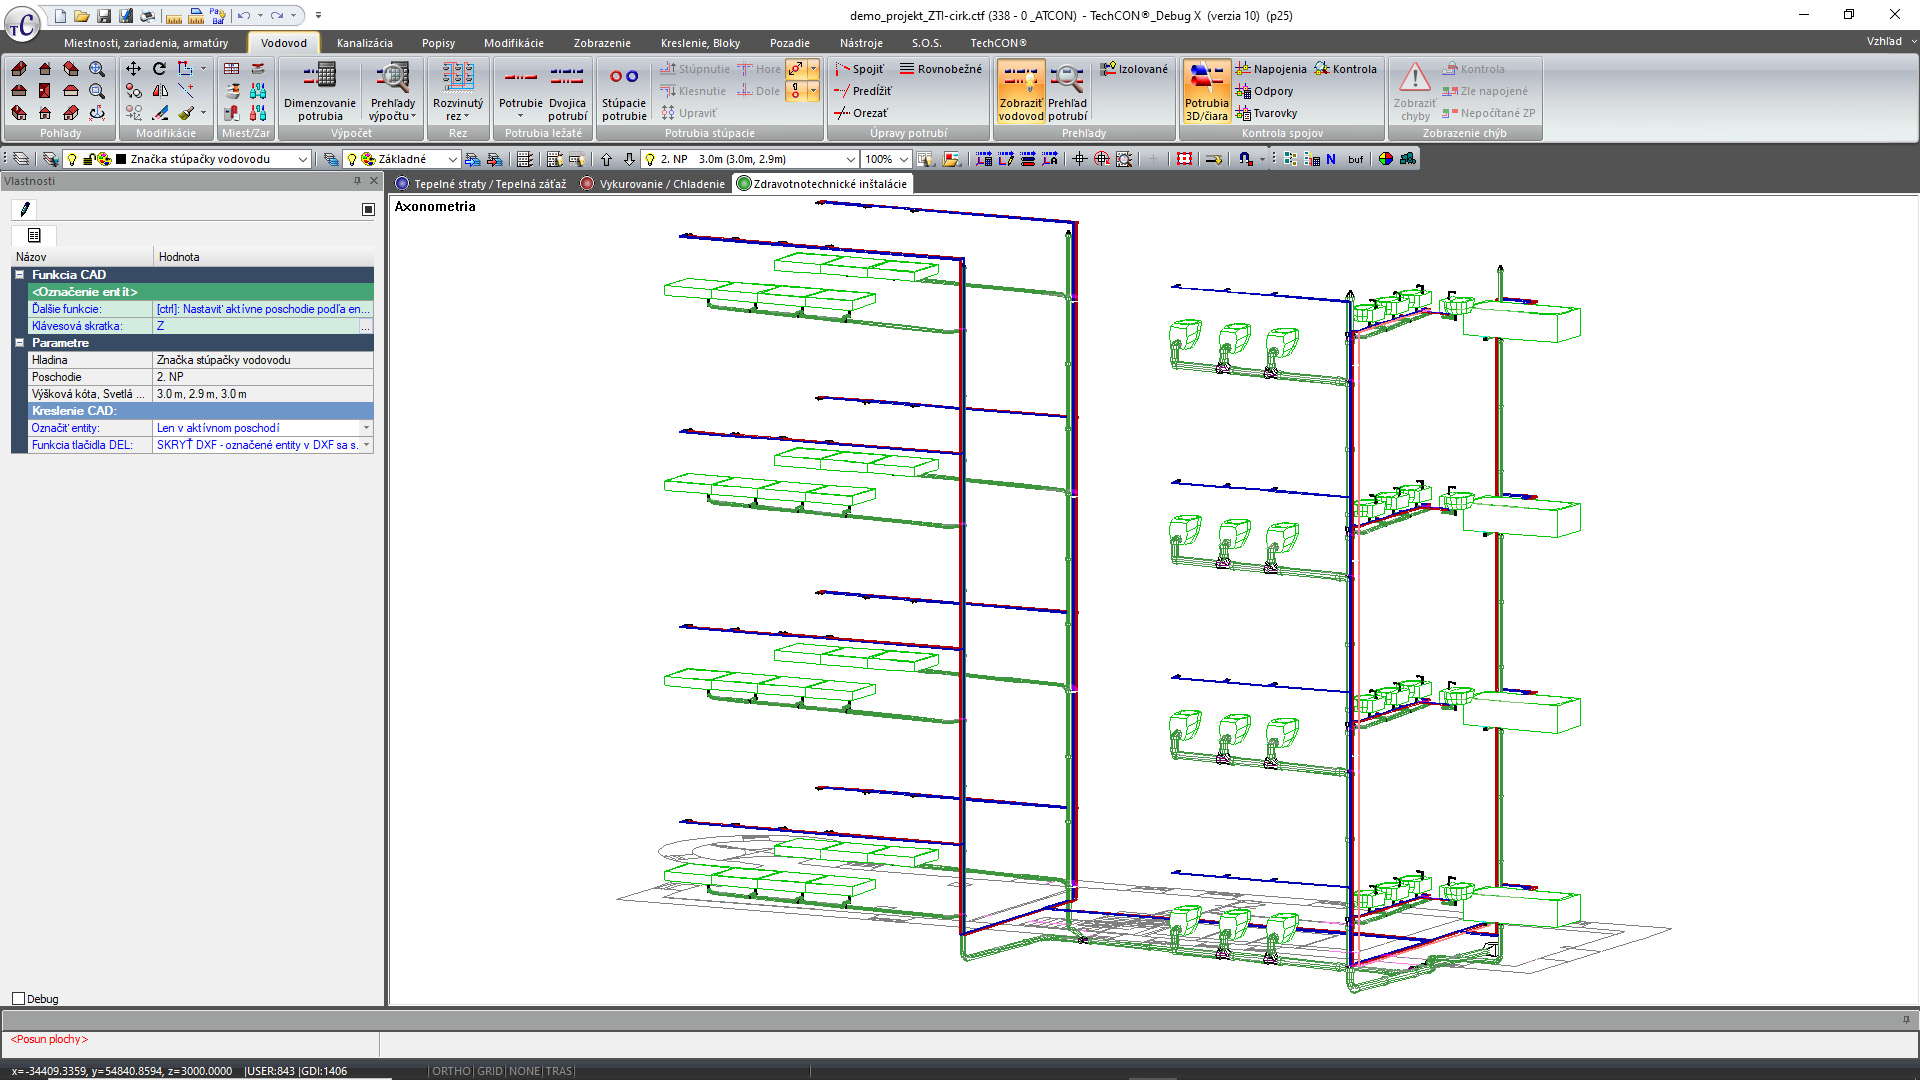Expand the floor selector showing 2. NP
This screenshot has width=1920, height=1080.
click(x=850, y=158)
